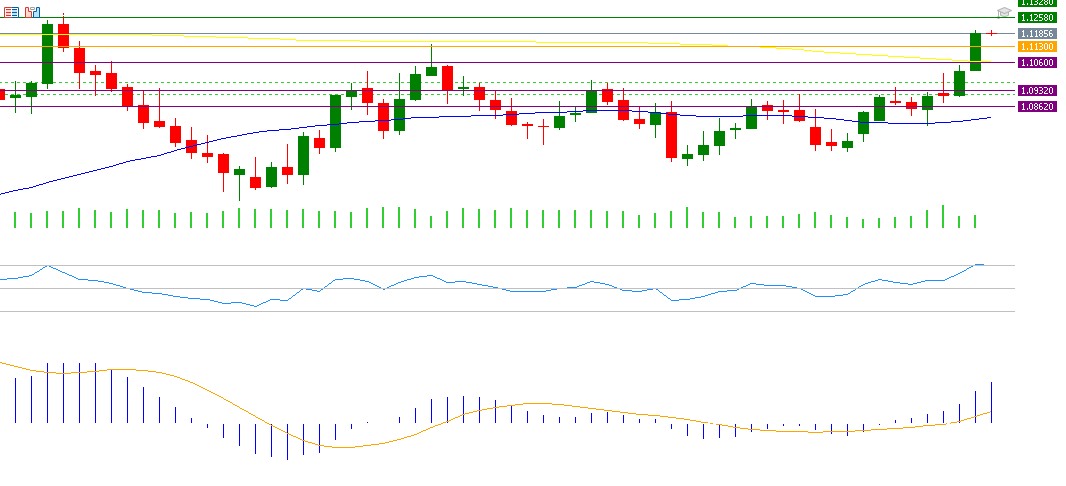The image size is (1066, 486).
Task: Select the 1.09320 purple level label
Action: (x=1038, y=90)
